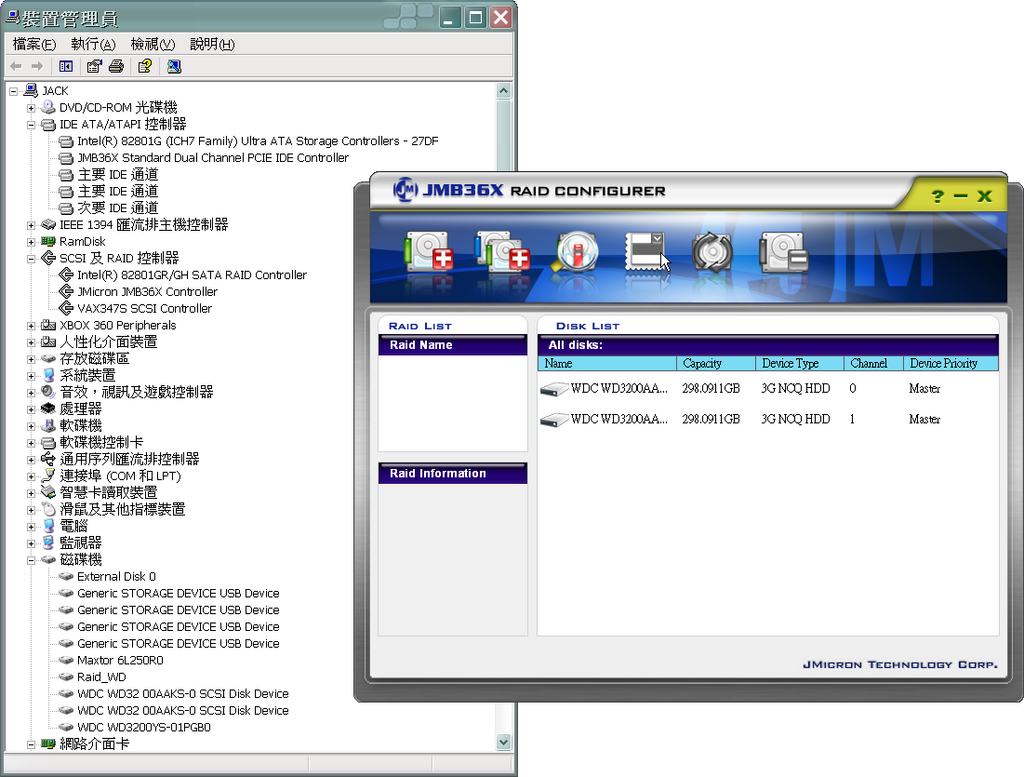Click Device Type column header
The width and height of the screenshot is (1024, 777).
[799, 364]
